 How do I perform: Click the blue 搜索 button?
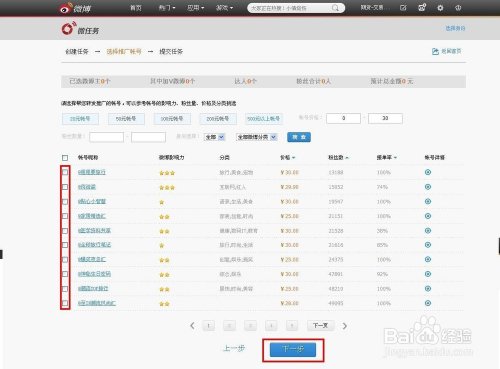pyautogui.click(x=299, y=137)
